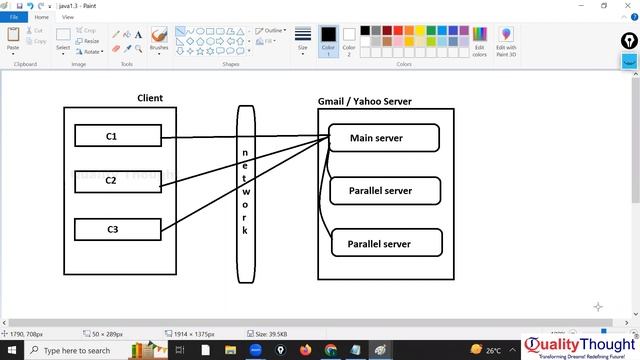
Task: Activate Color 1 foreground swatch
Action: (x=328, y=41)
